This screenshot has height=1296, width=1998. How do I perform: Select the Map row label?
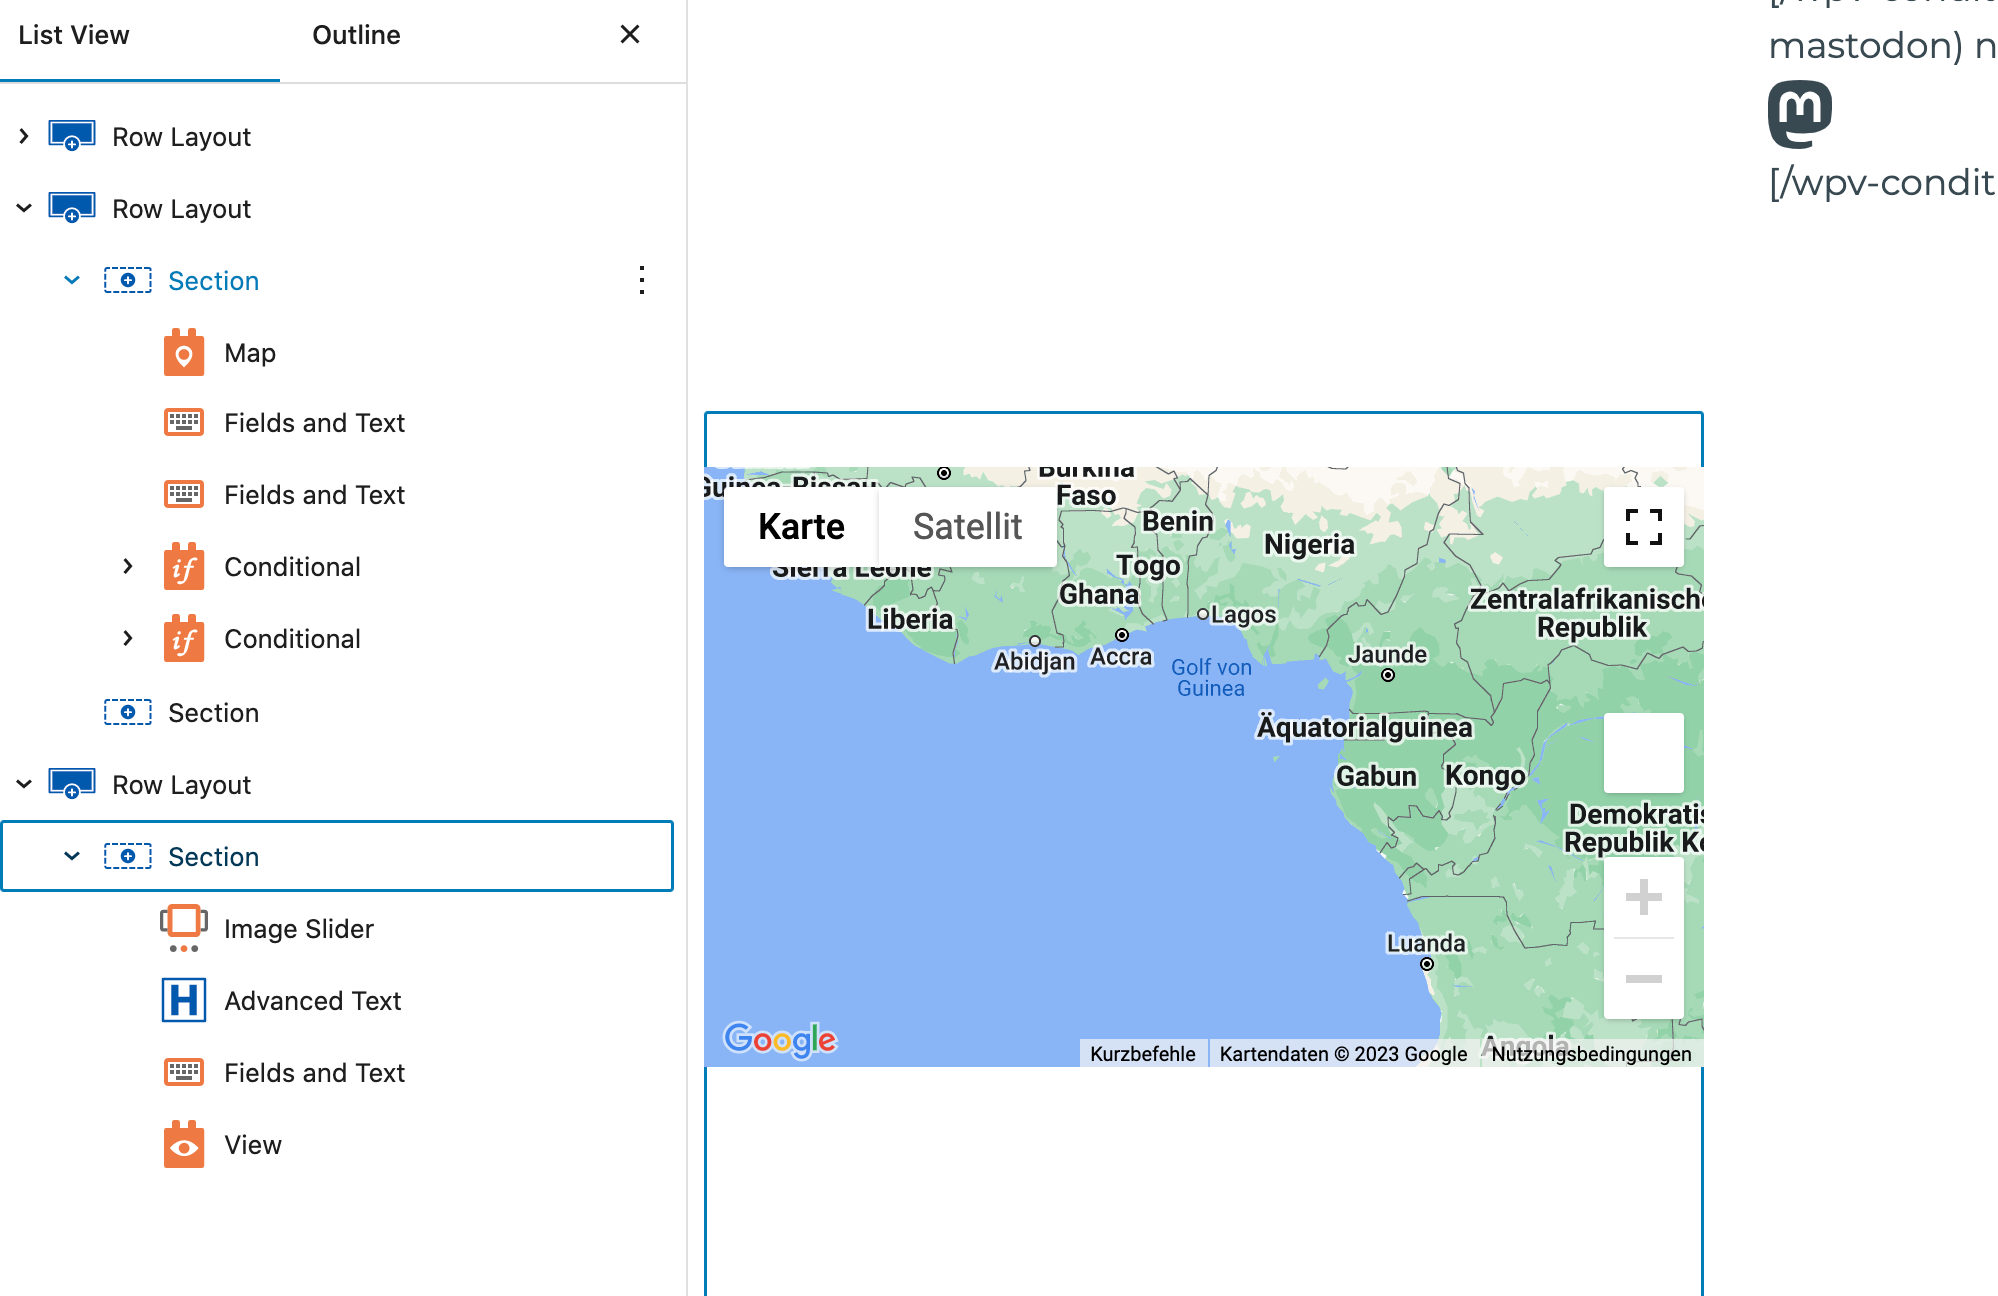[x=250, y=353]
